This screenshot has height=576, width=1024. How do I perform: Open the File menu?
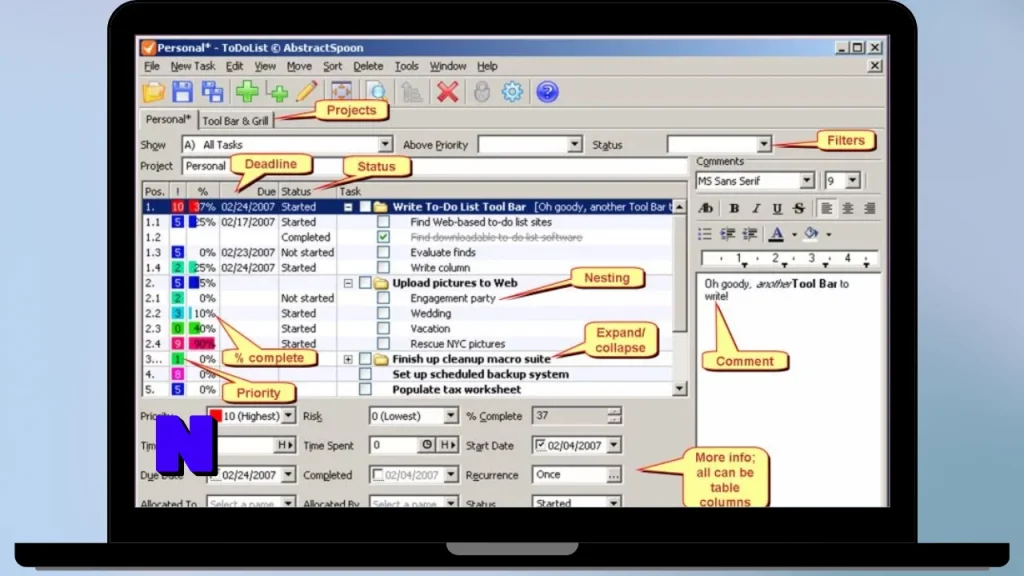pyautogui.click(x=152, y=66)
